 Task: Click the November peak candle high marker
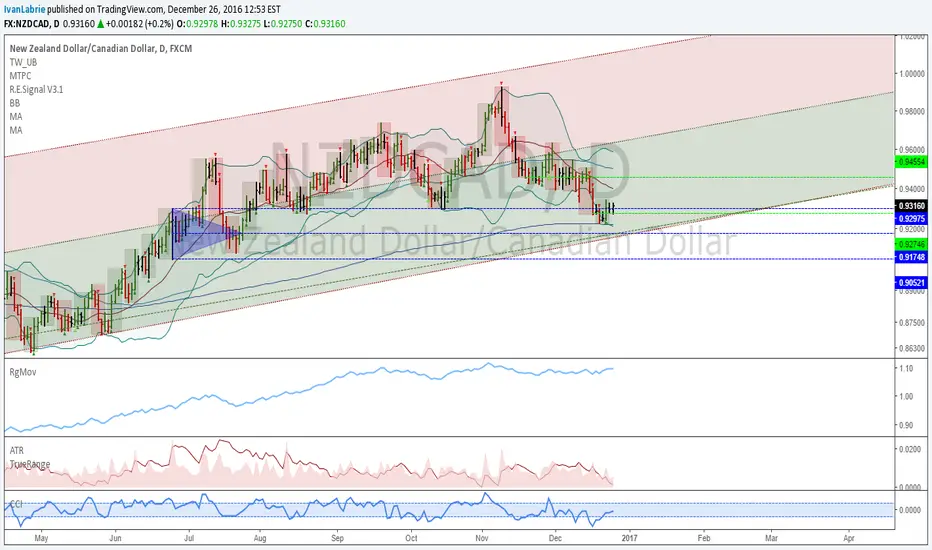click(x=502, y=84)
